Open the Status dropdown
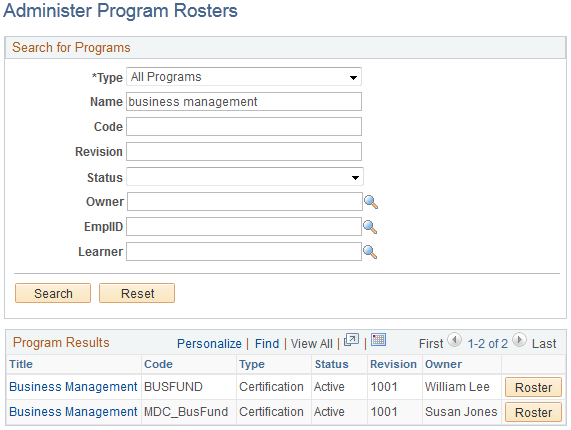The width and height of the screenshot is (571, 430). (x=245, y=177)
